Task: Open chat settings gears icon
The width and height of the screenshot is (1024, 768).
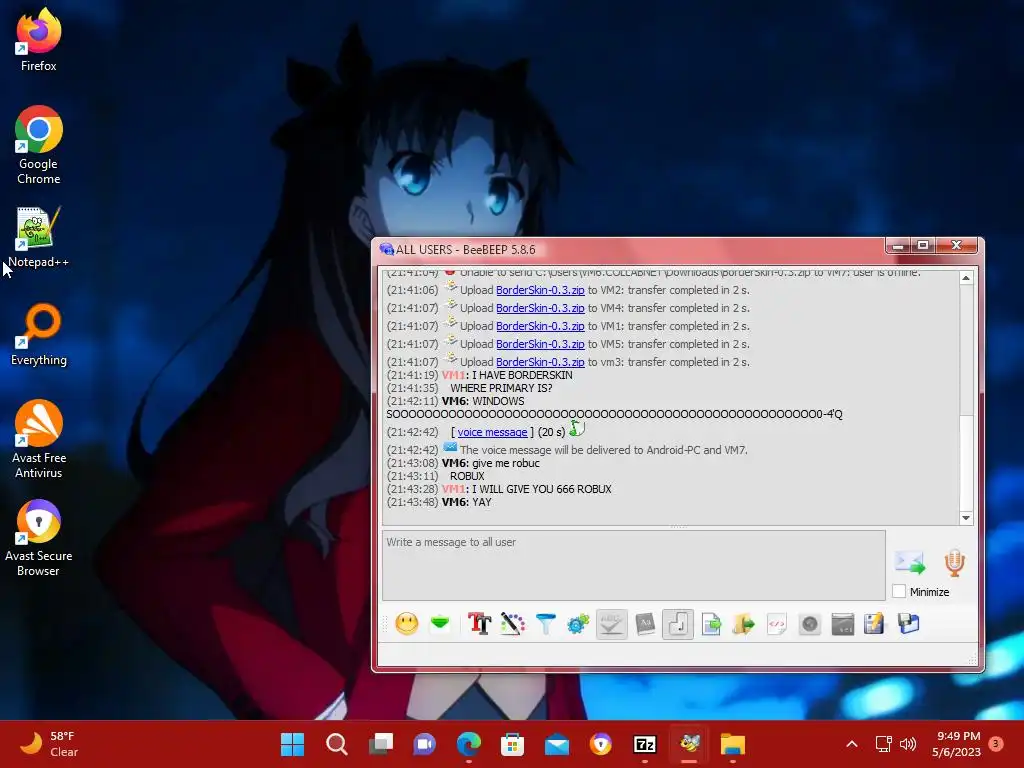Action: 578,624
